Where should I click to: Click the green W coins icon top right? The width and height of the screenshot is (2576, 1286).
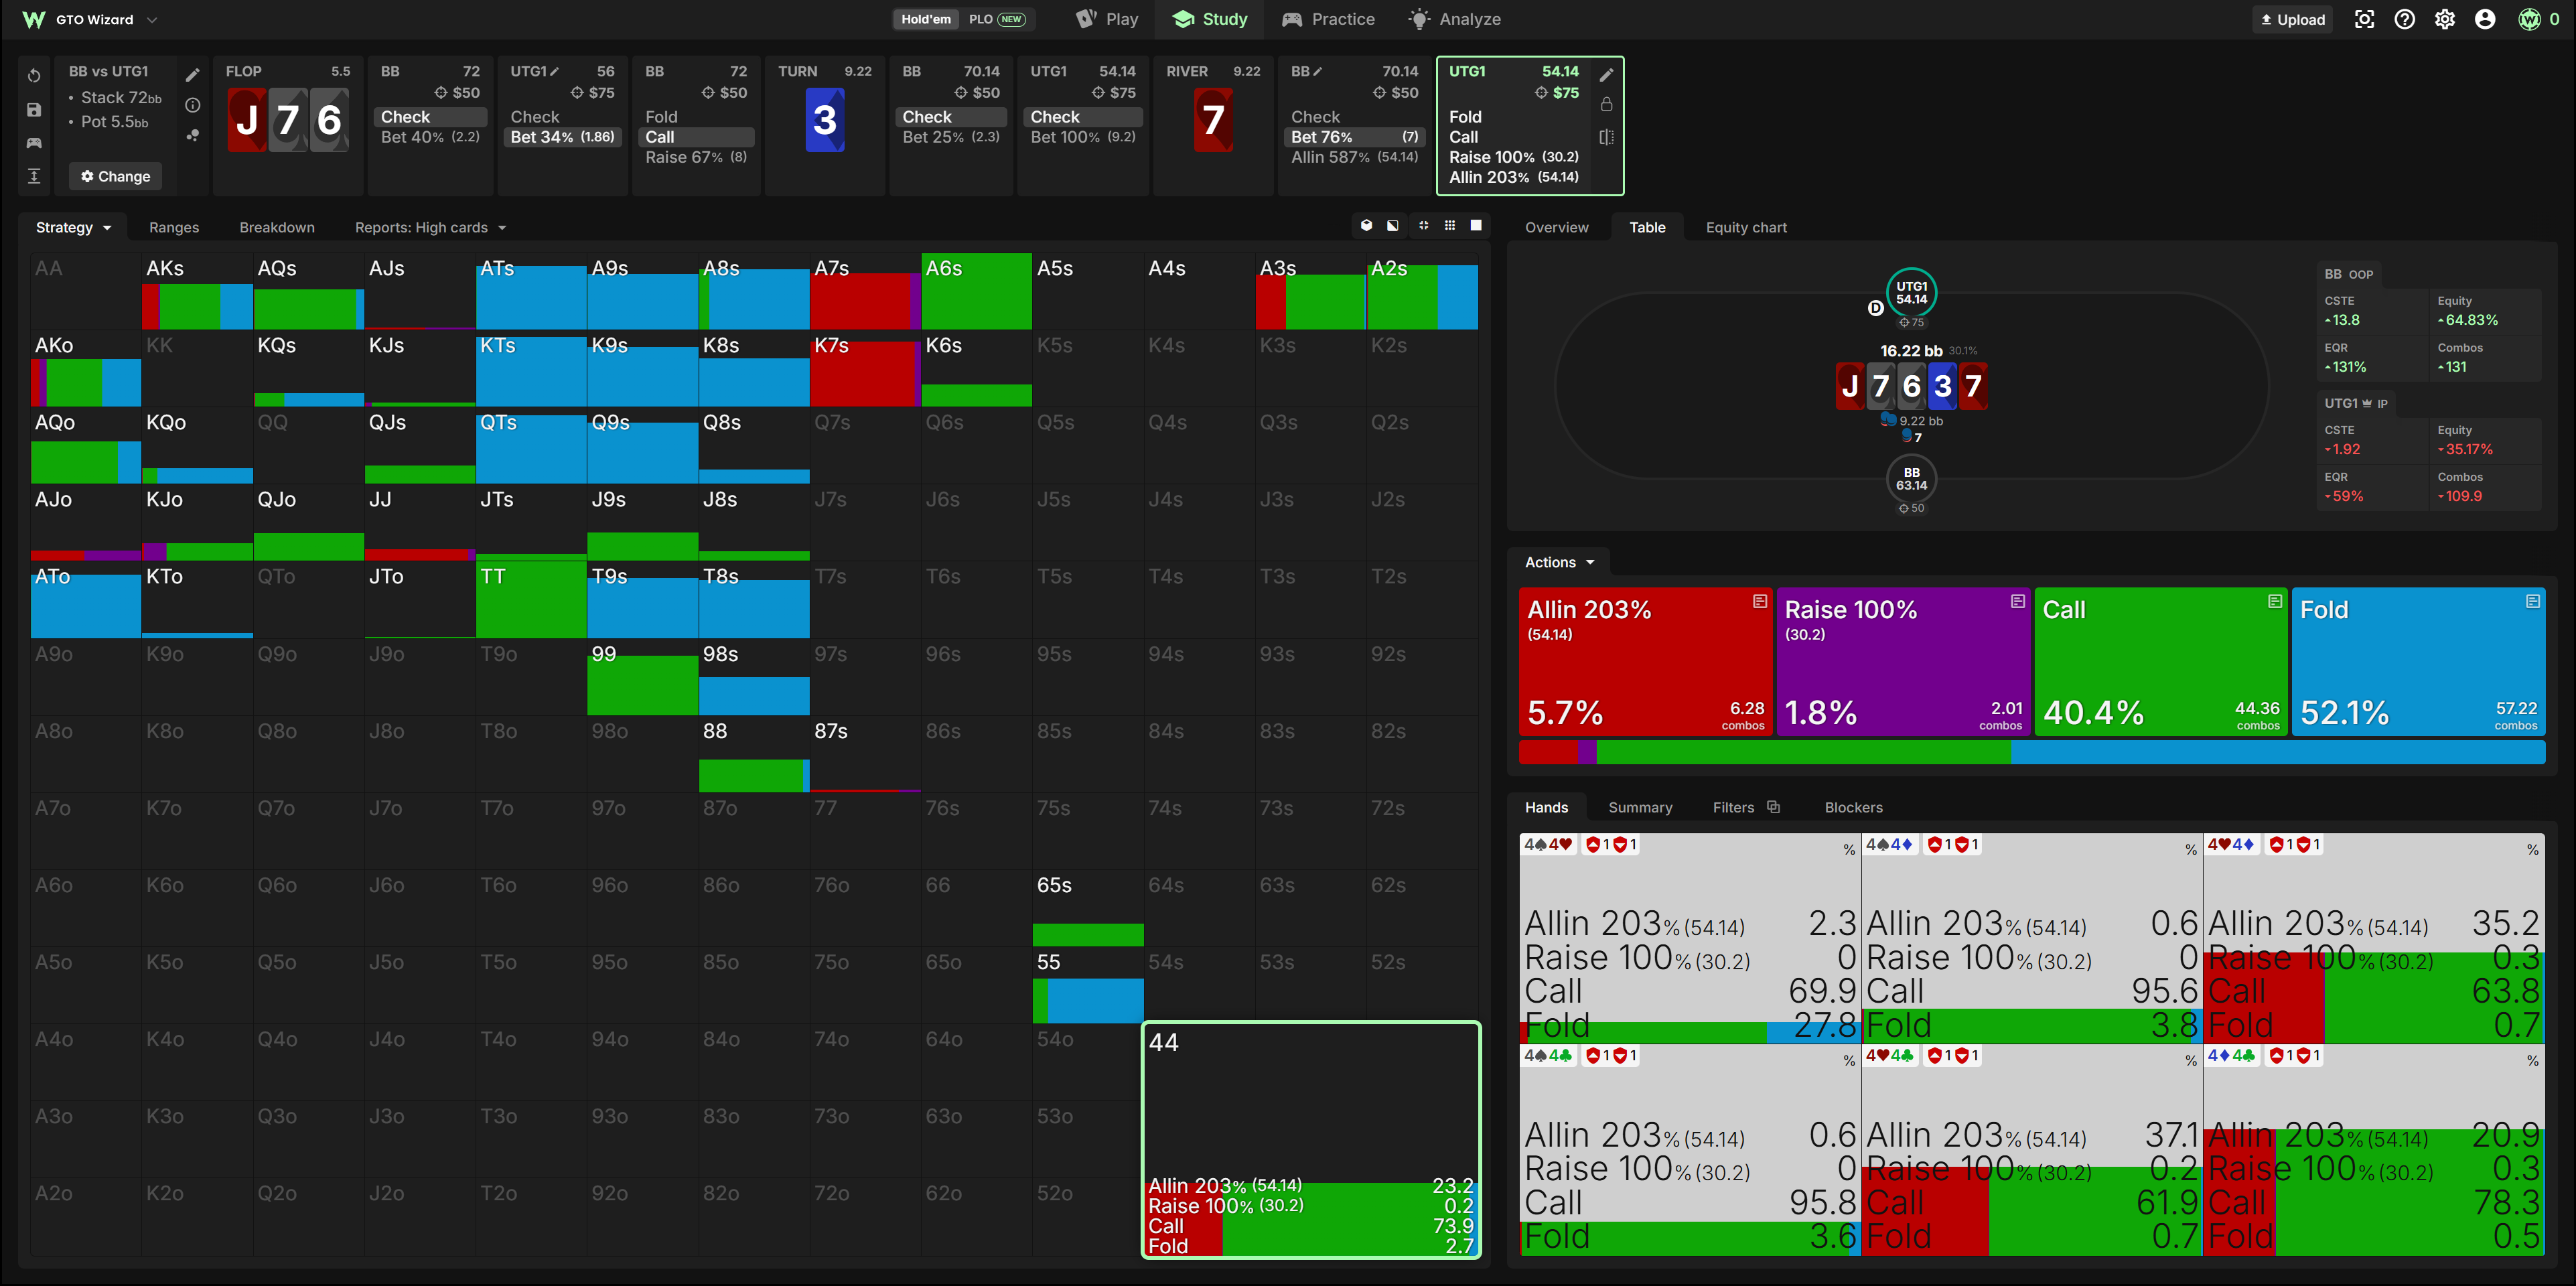click(2529, 19)
